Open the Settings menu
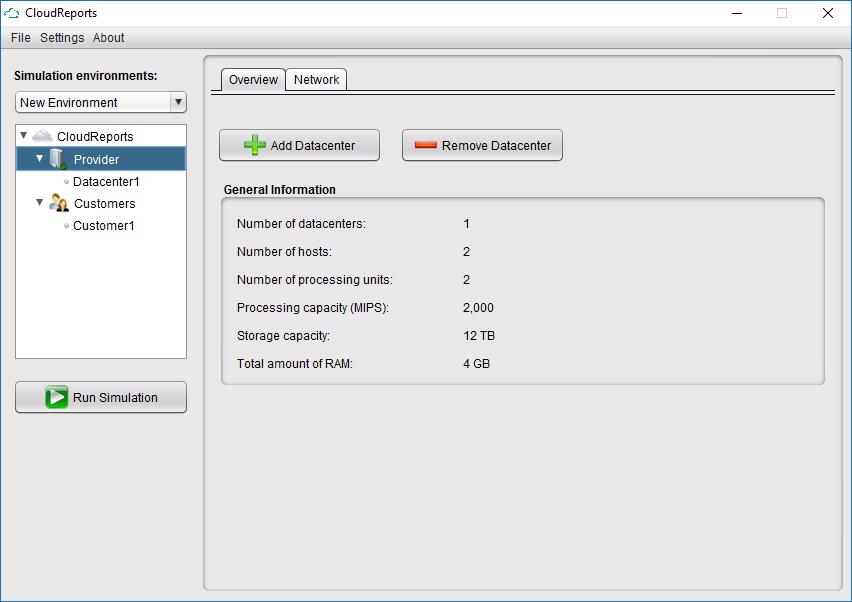The width and height of the screenshot is (852, 602). click(x=62, y=37)
